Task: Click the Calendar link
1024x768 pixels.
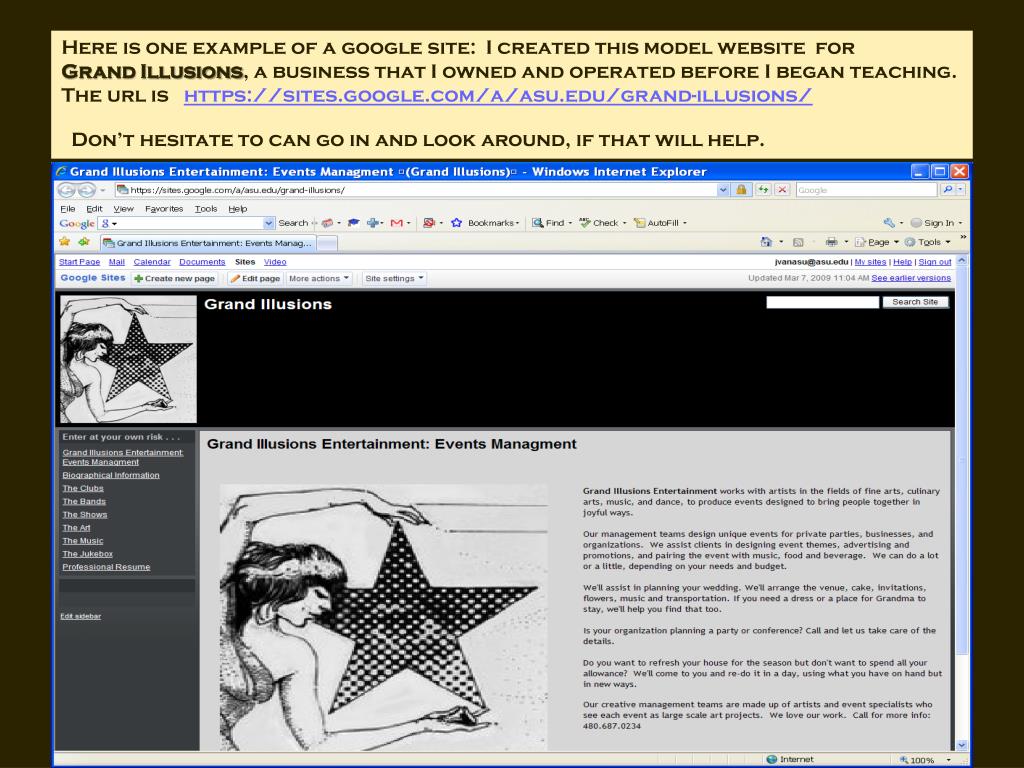Action: 152,262
